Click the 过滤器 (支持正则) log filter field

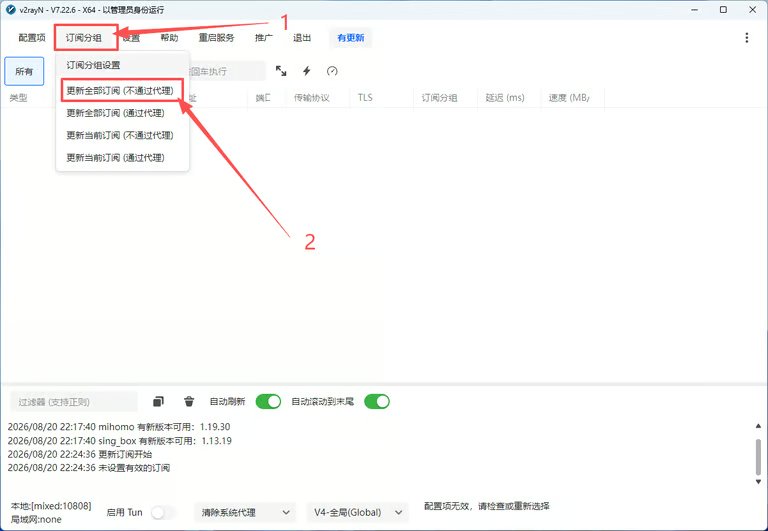click(x=74, y=402)
